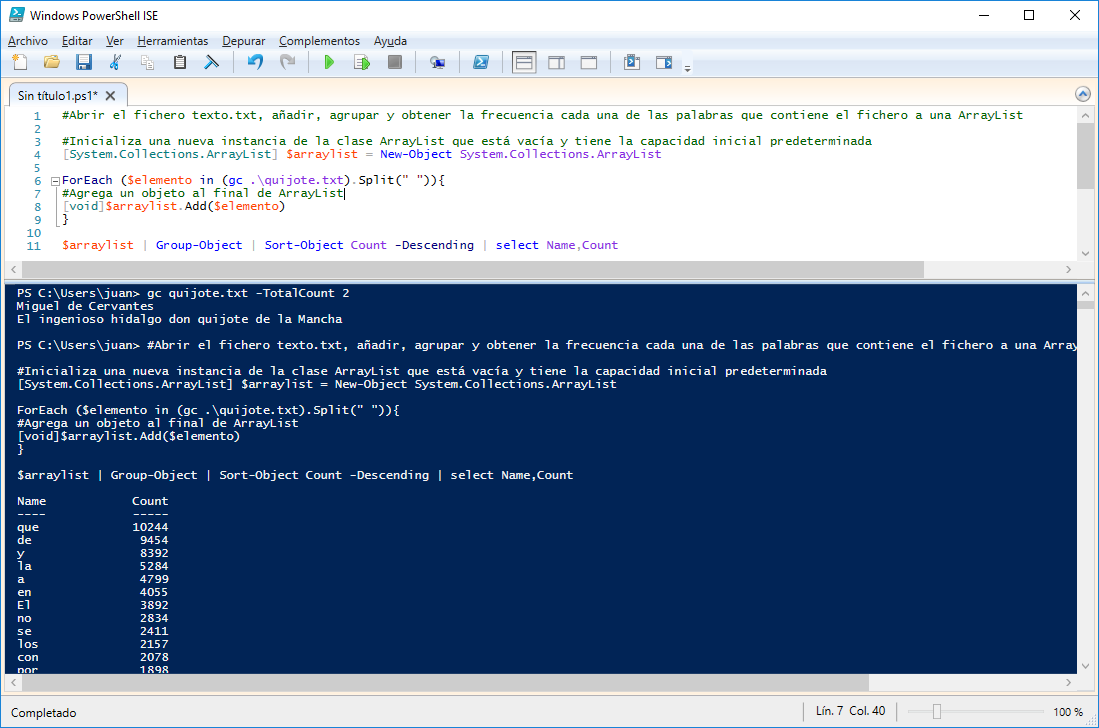Run the script with the green play icon
1099x728 pixels.
tap(329, 63)
